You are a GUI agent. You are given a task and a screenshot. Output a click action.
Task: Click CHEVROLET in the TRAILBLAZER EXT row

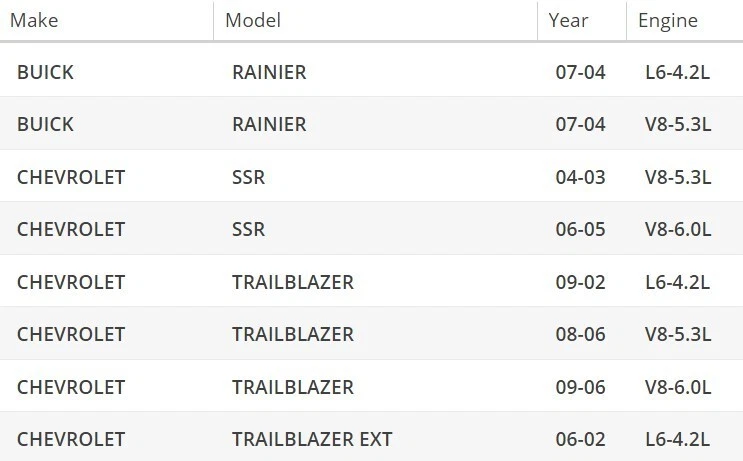pos(71,438)
